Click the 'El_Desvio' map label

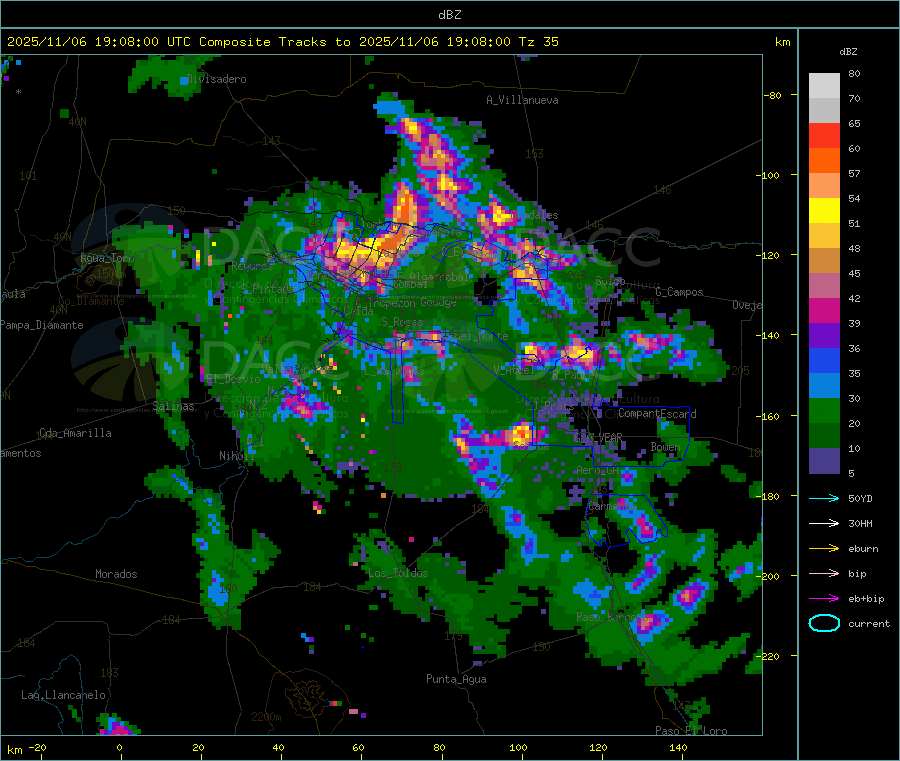(x=233, y=379)
